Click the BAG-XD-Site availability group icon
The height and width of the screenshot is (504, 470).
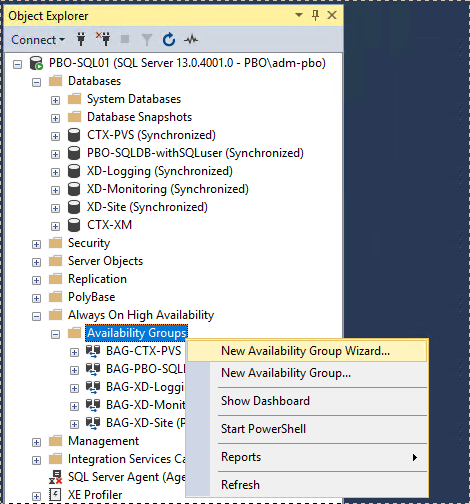(x=93, y=423)
